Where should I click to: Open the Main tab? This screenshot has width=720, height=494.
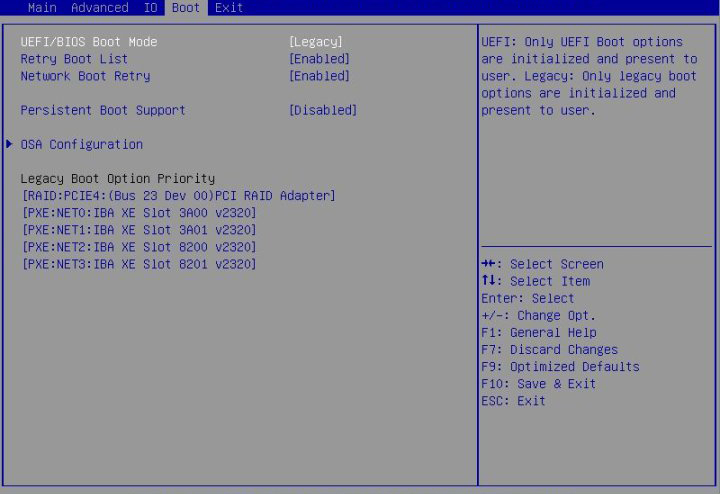click(x=42, y=8)
